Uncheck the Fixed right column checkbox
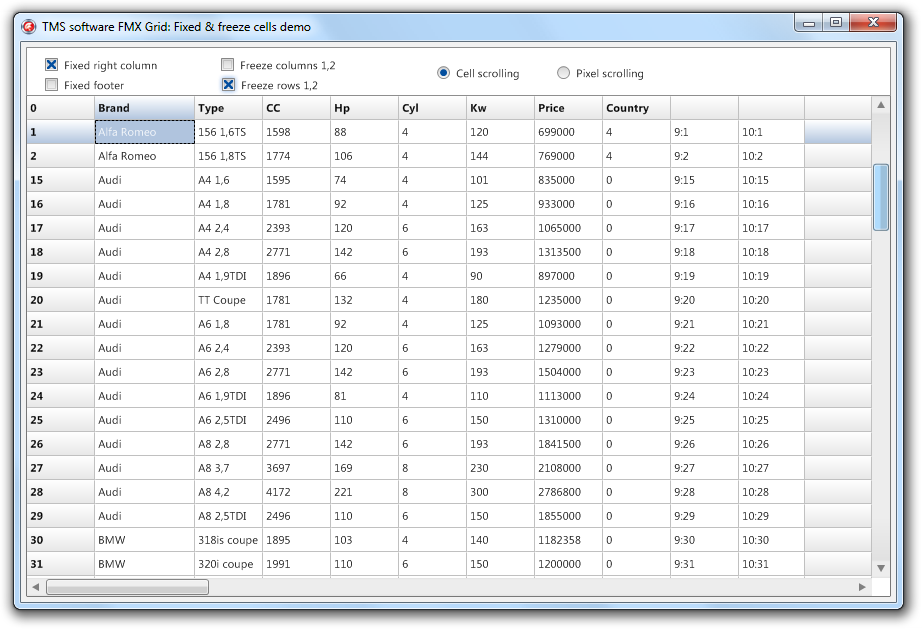Image resolution: width=922 pixels, height=629 pixels. pos(51,65)
